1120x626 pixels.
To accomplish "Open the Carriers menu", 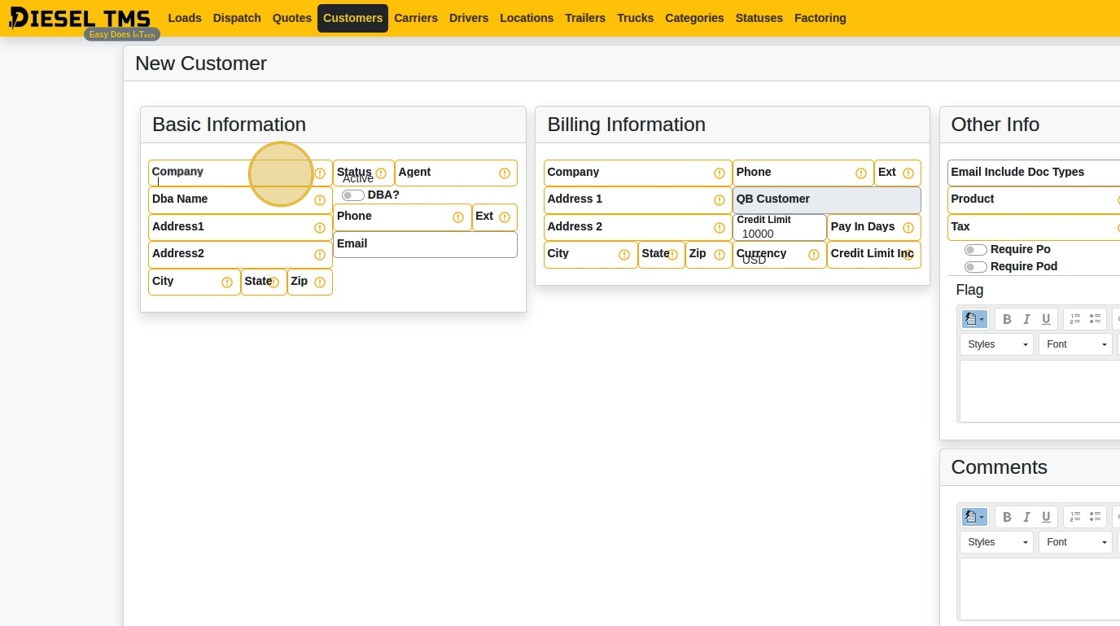I will pyautogui.click(x=415, y=18).
